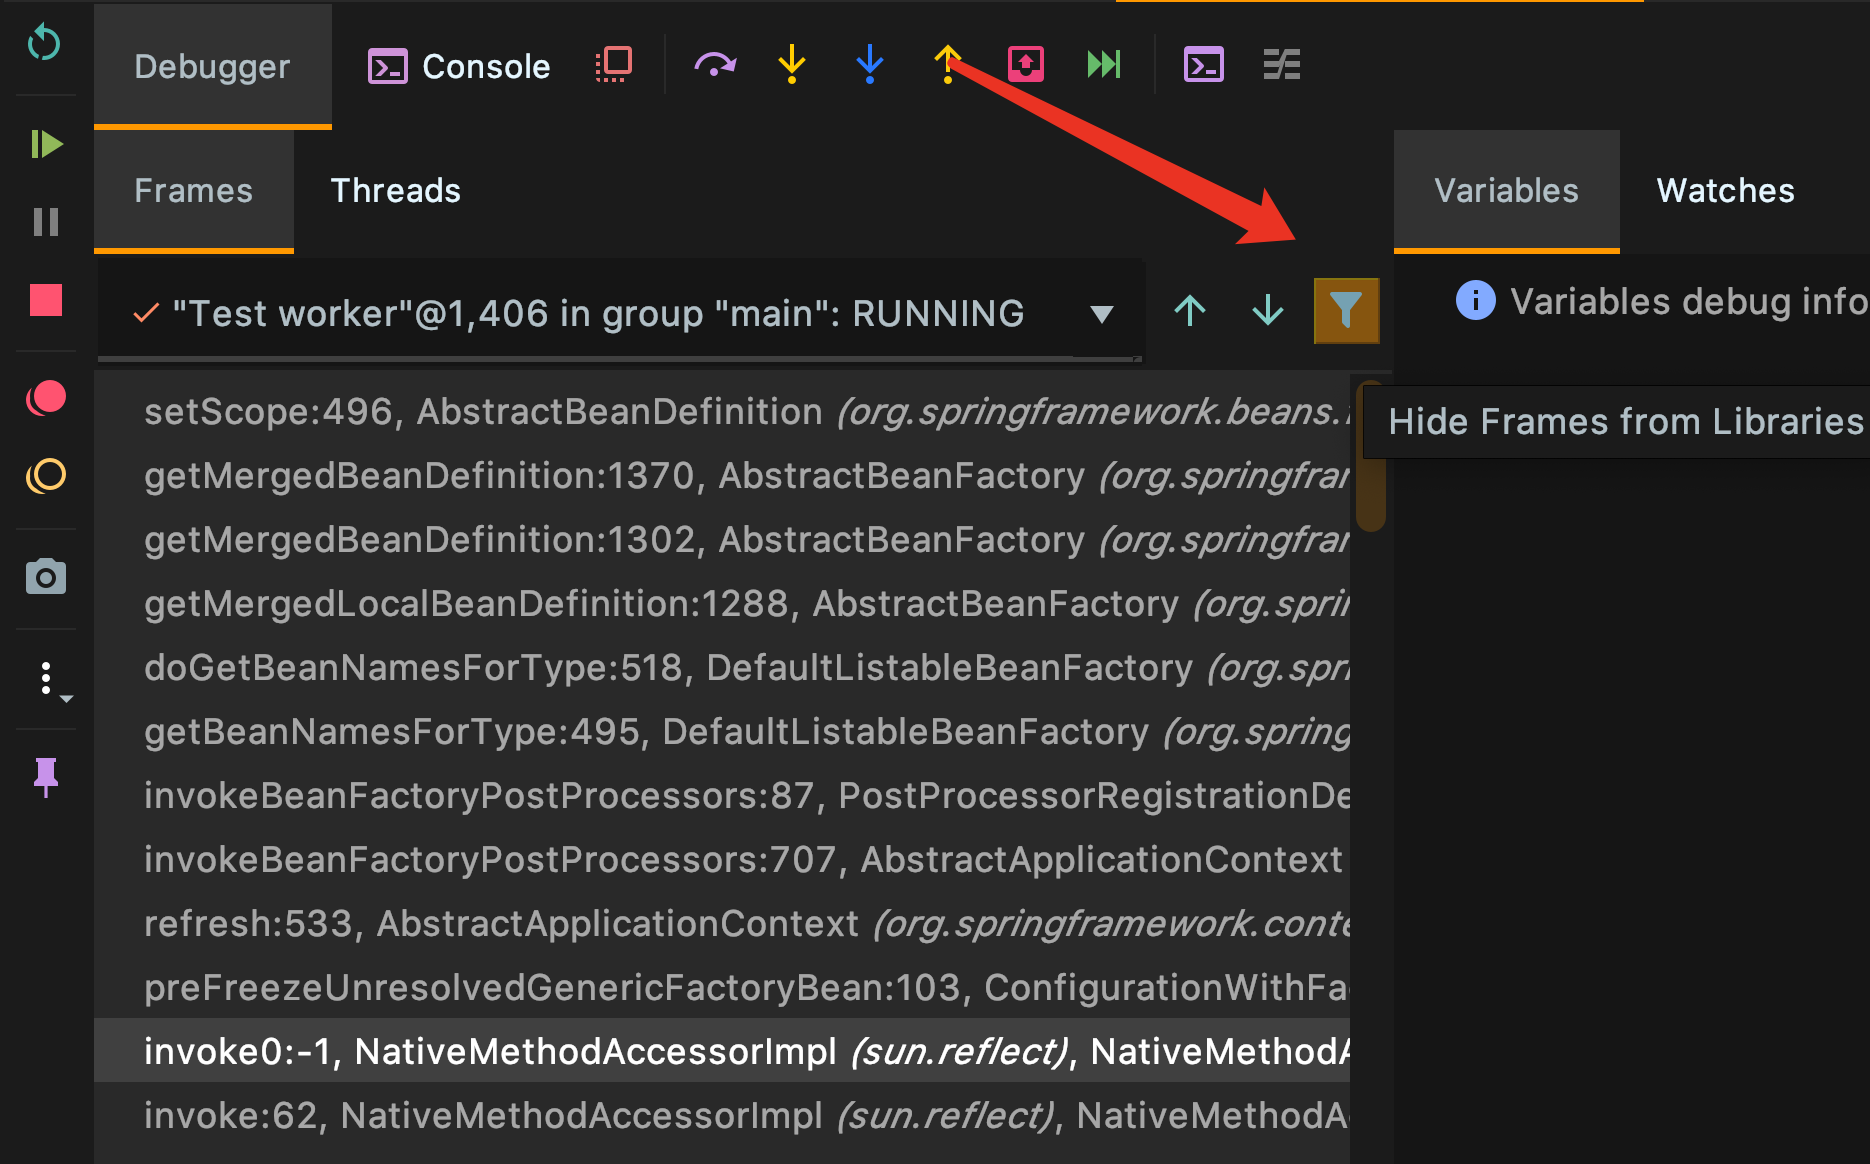The height and width of the screenshot is (1164, 1870).
Task: Select getMergedLocalBeanDefinition:1288 frame
Action: 722,604
